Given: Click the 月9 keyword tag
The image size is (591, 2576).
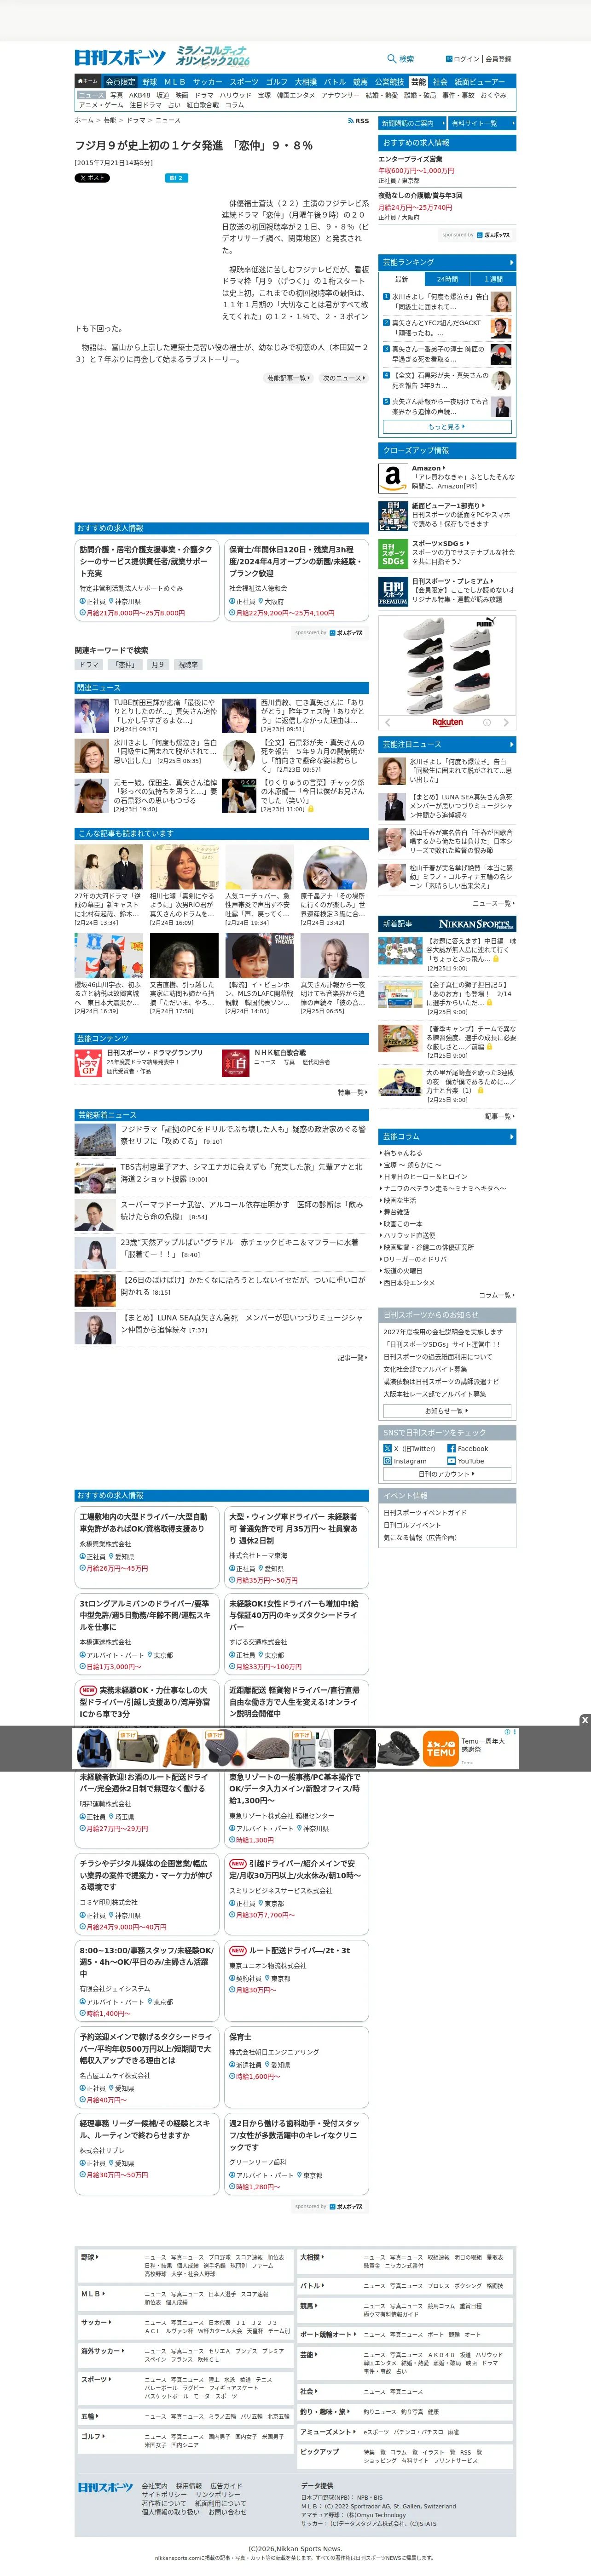Looking at the screenshot, I should point(157,665).
